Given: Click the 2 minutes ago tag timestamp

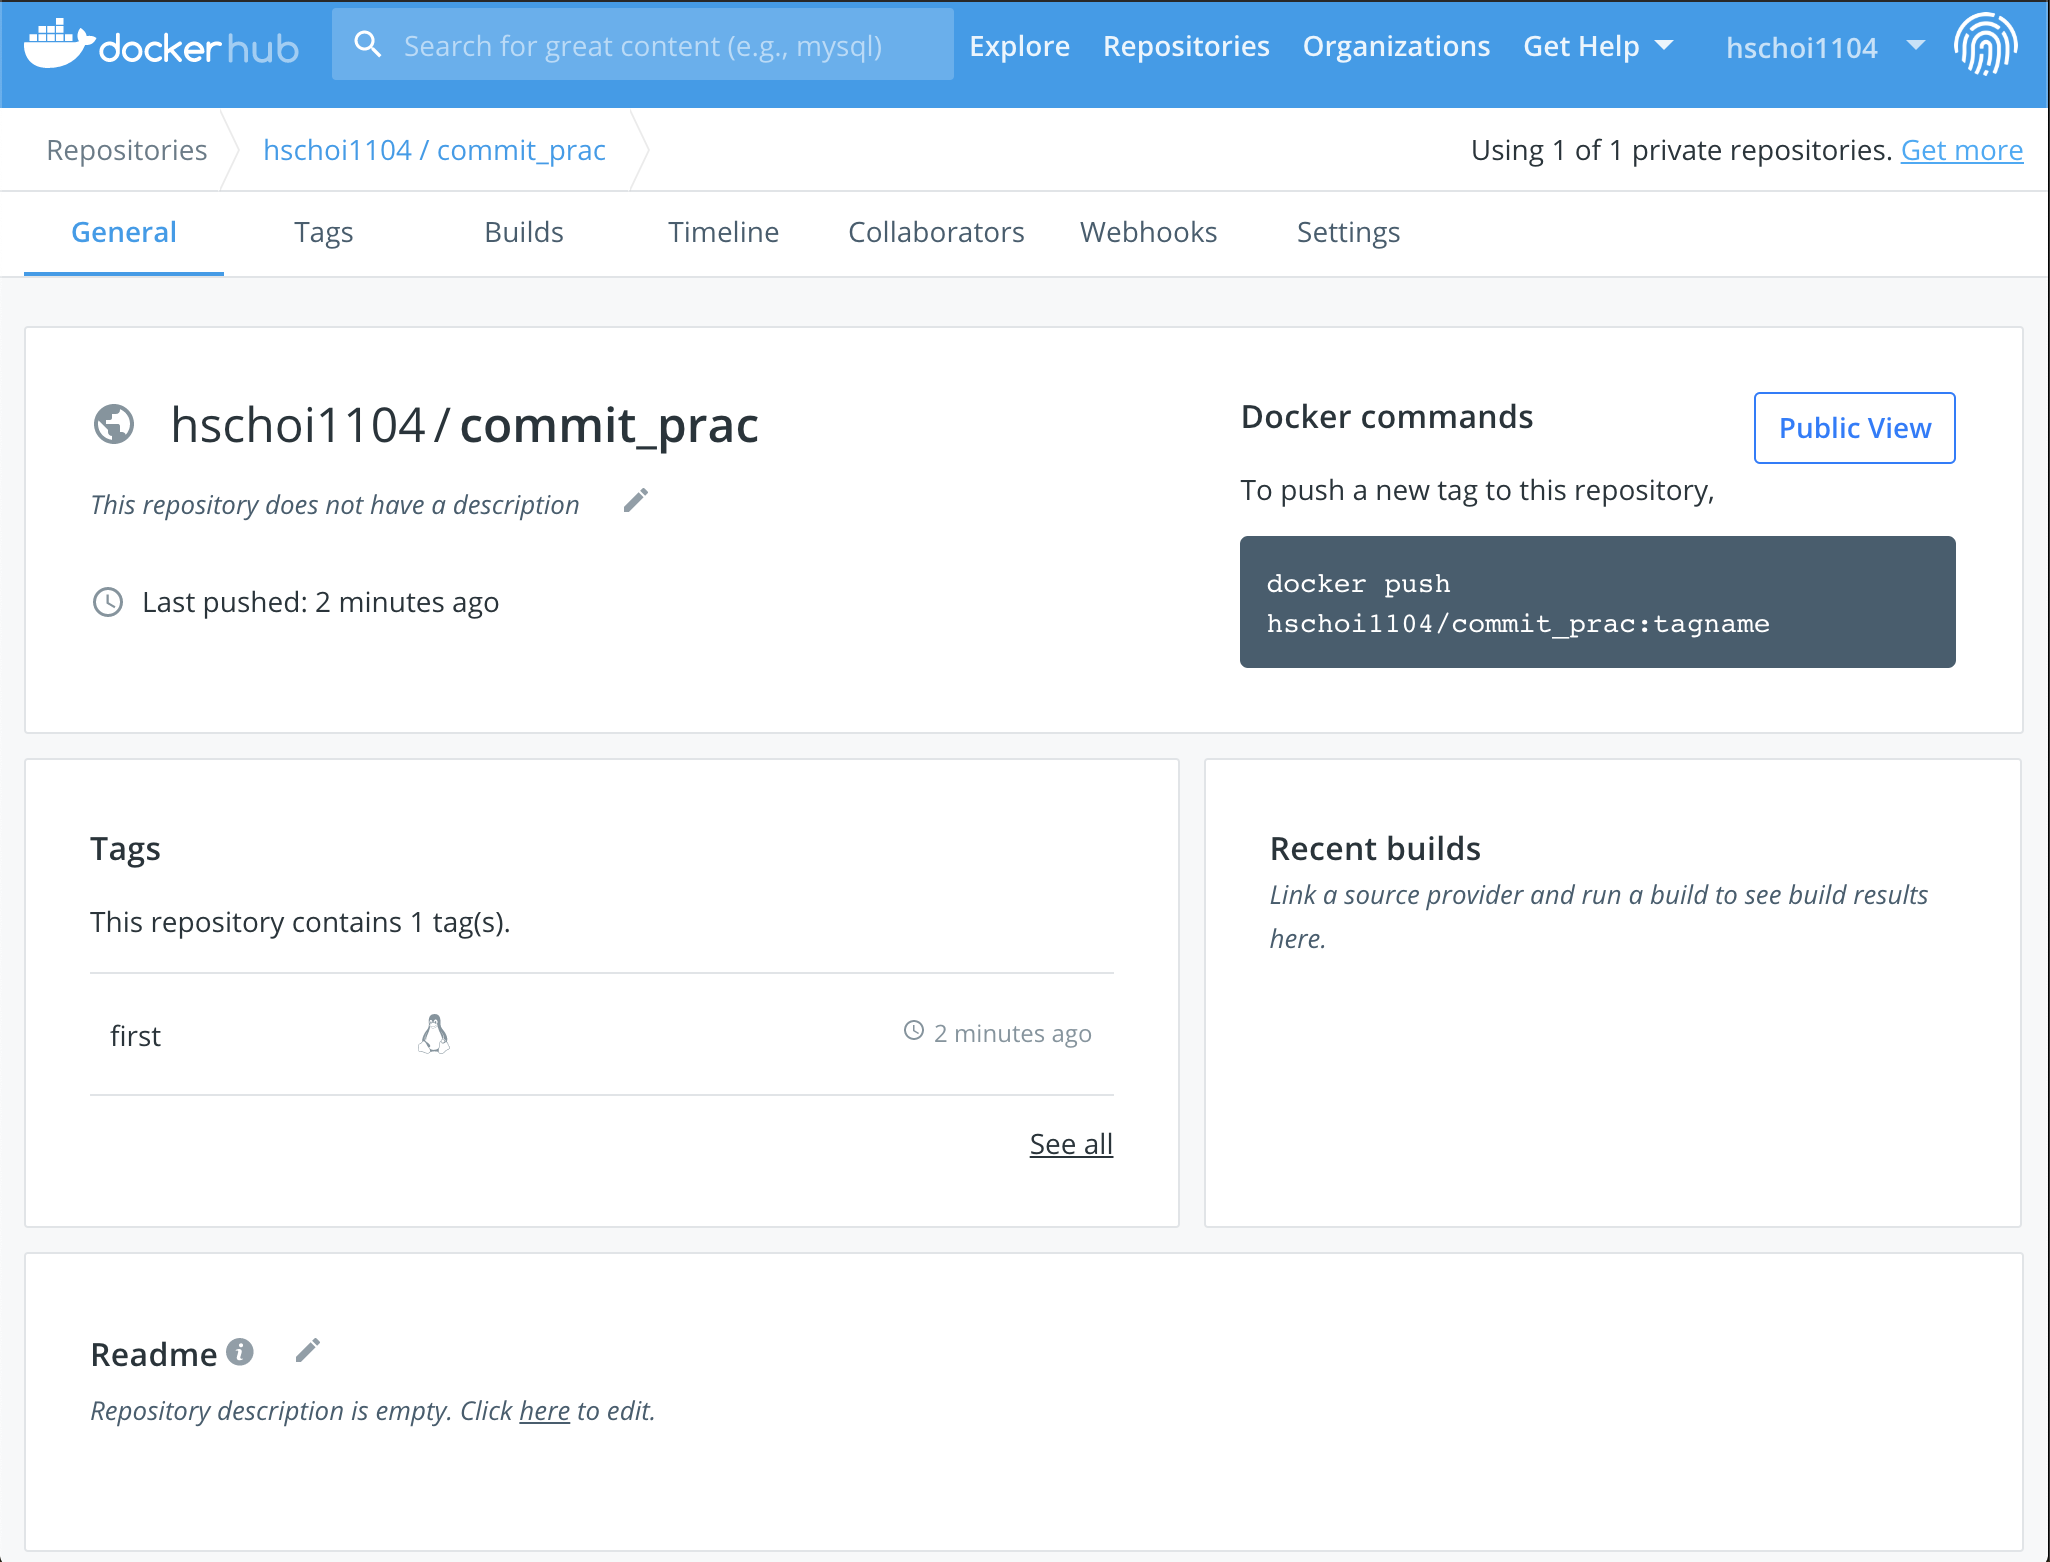Looking at the screenshot, I should (1012, 1033).
